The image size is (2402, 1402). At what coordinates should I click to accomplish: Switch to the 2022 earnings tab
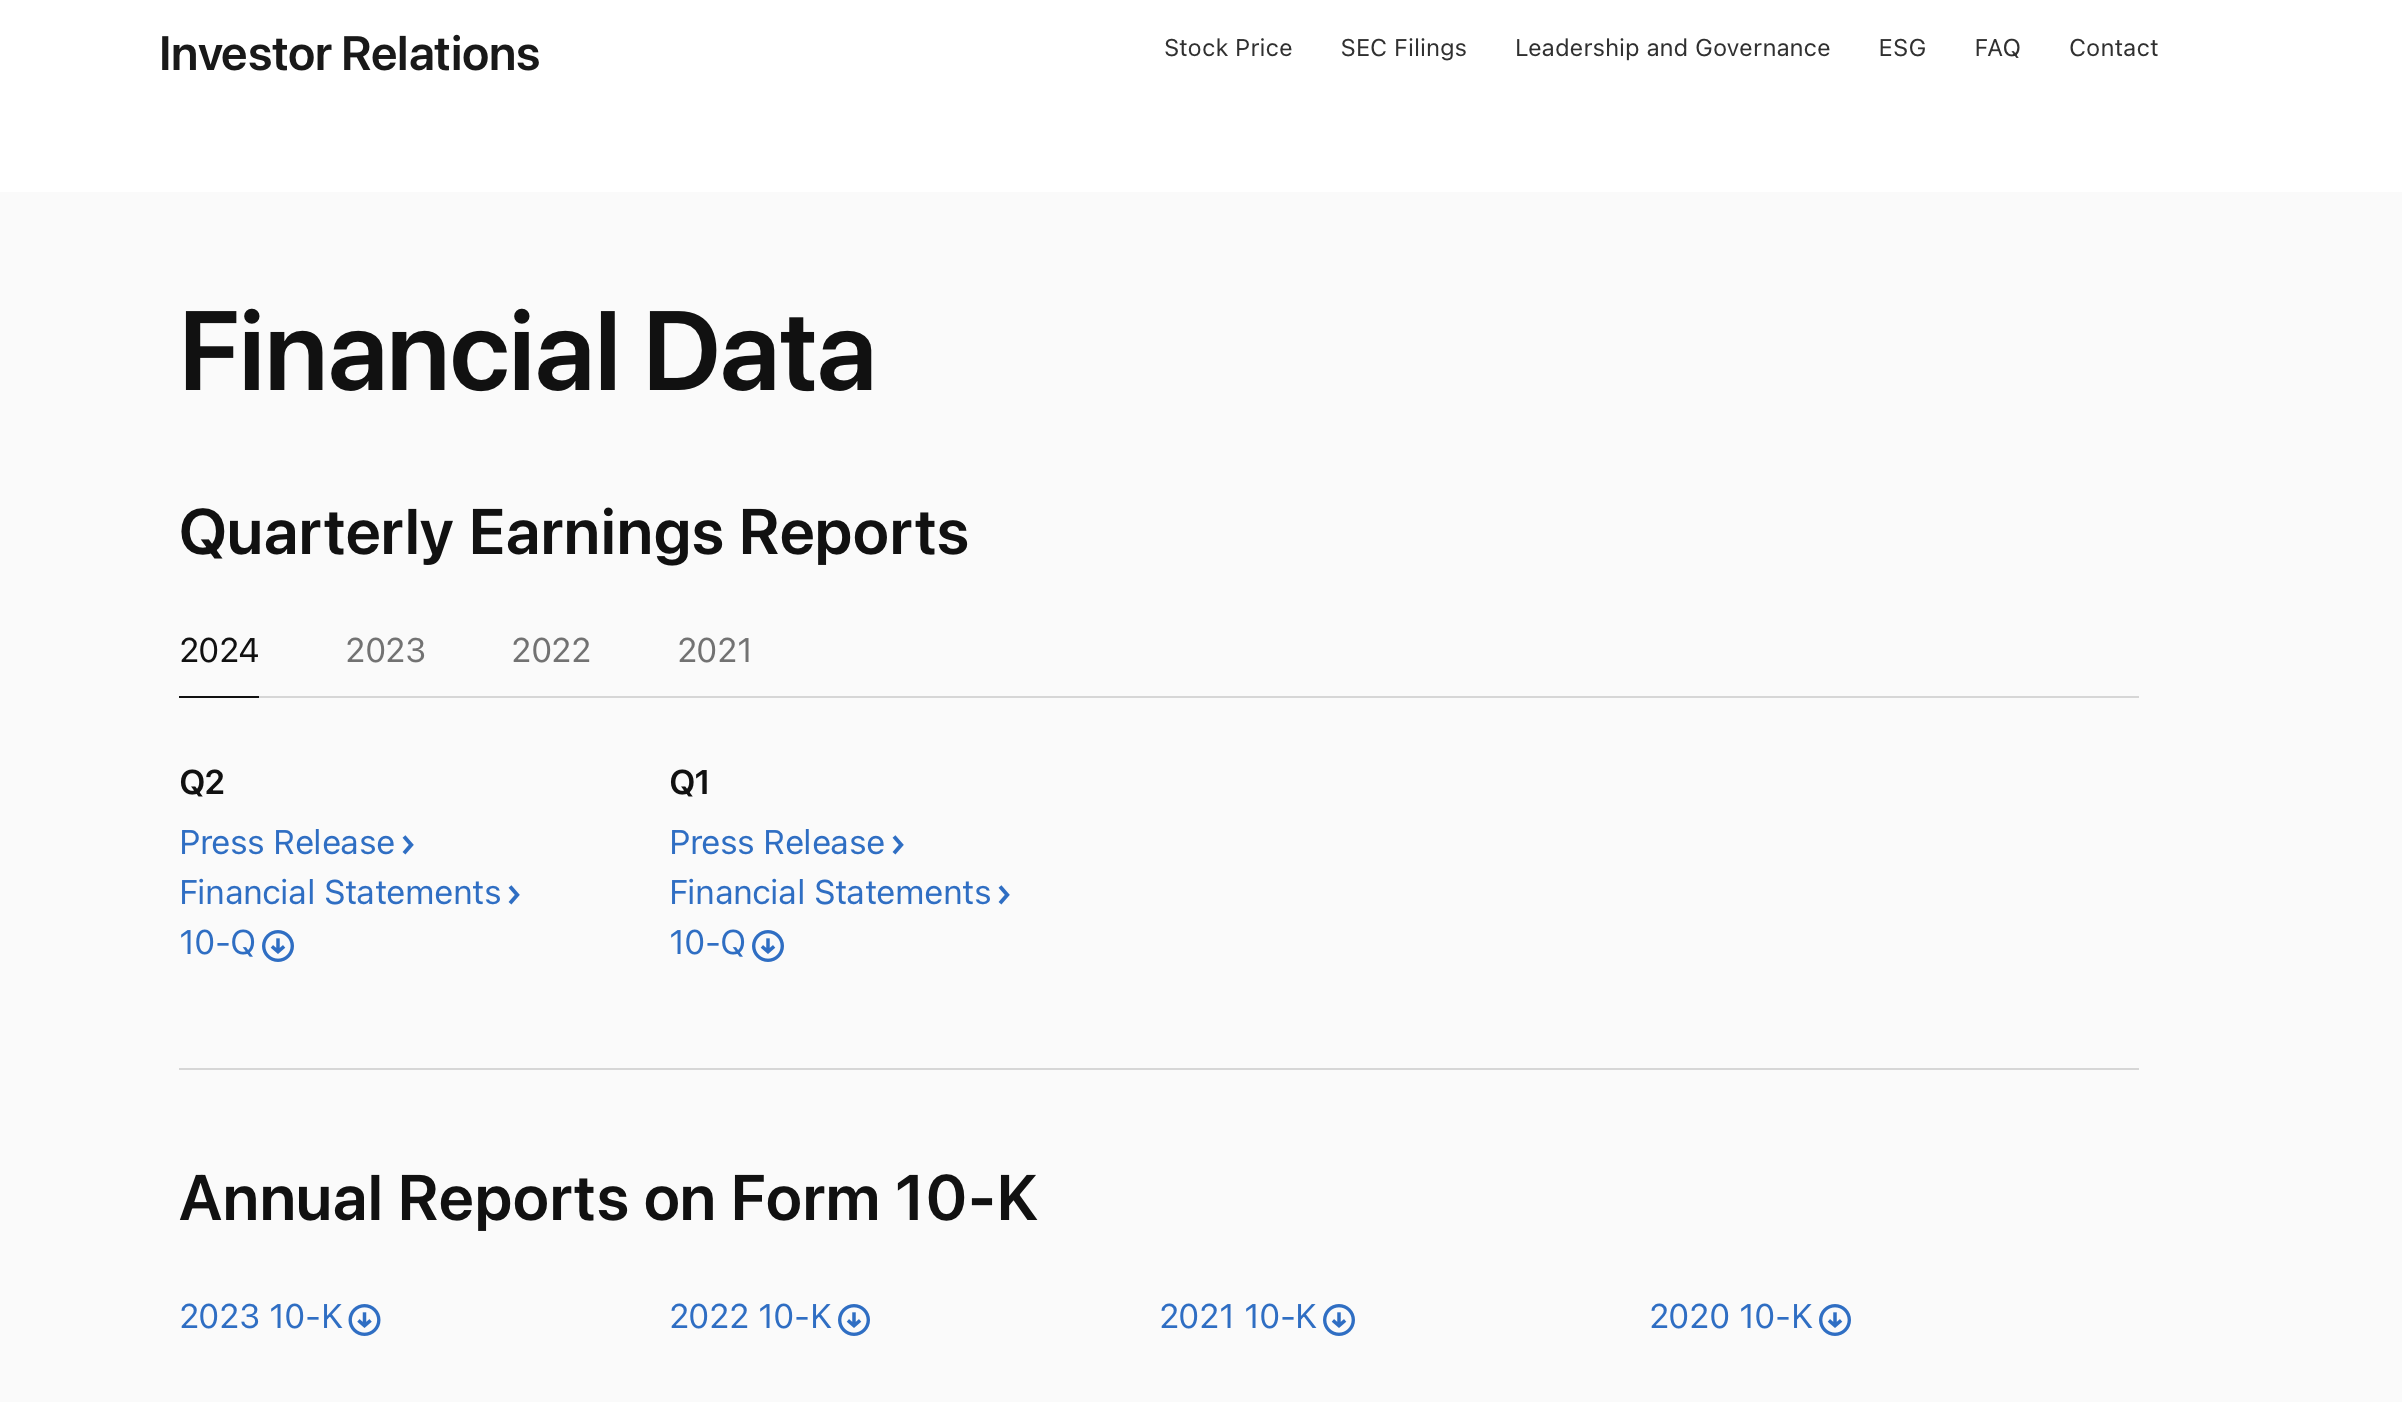pos(551,651)
